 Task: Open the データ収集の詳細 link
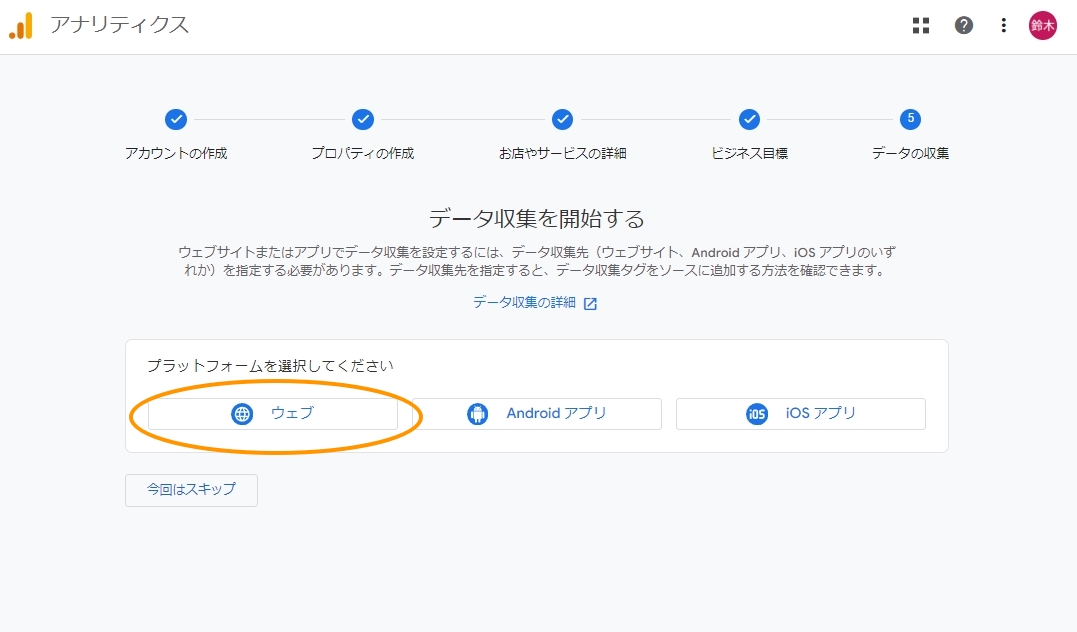524,303
